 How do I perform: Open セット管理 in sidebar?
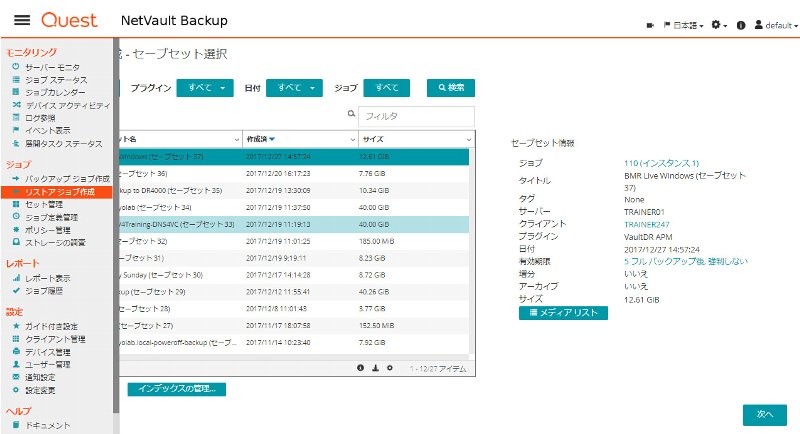click(44, 205)
